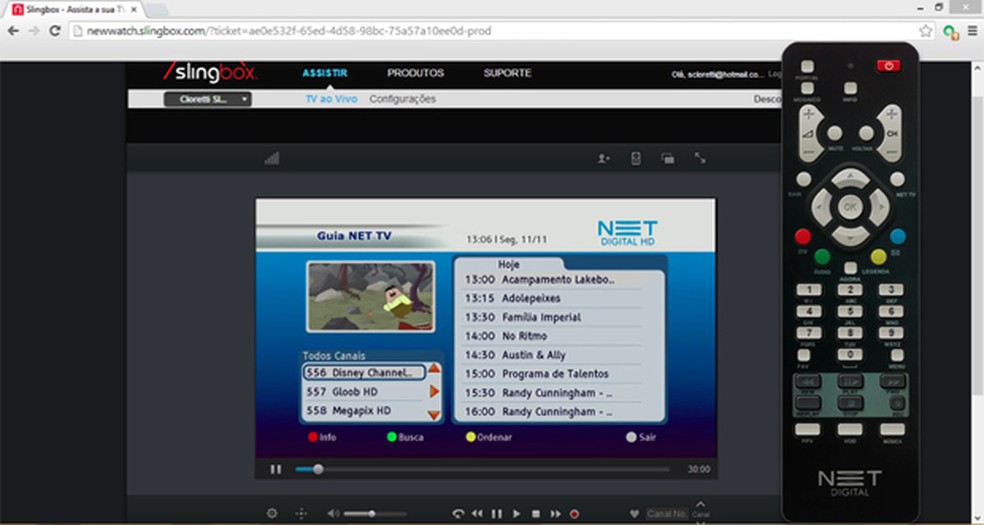Open the player settings gear icon
Image resolution: width=984 pixels, height=525 pixels.
[x=272, y=513]
